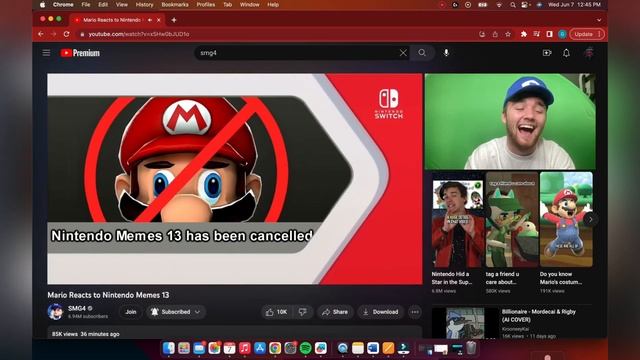Viewport: 640px width, 360px height.
Task: Like the video with 10K thumbs up
Action: [276, 312]
